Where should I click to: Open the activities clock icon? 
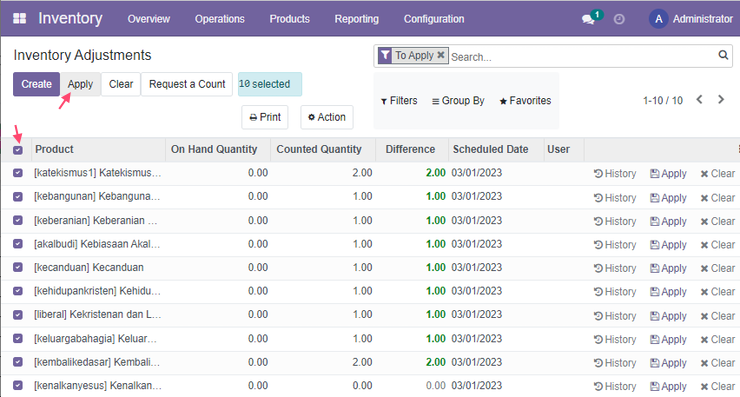pos(619,19)
